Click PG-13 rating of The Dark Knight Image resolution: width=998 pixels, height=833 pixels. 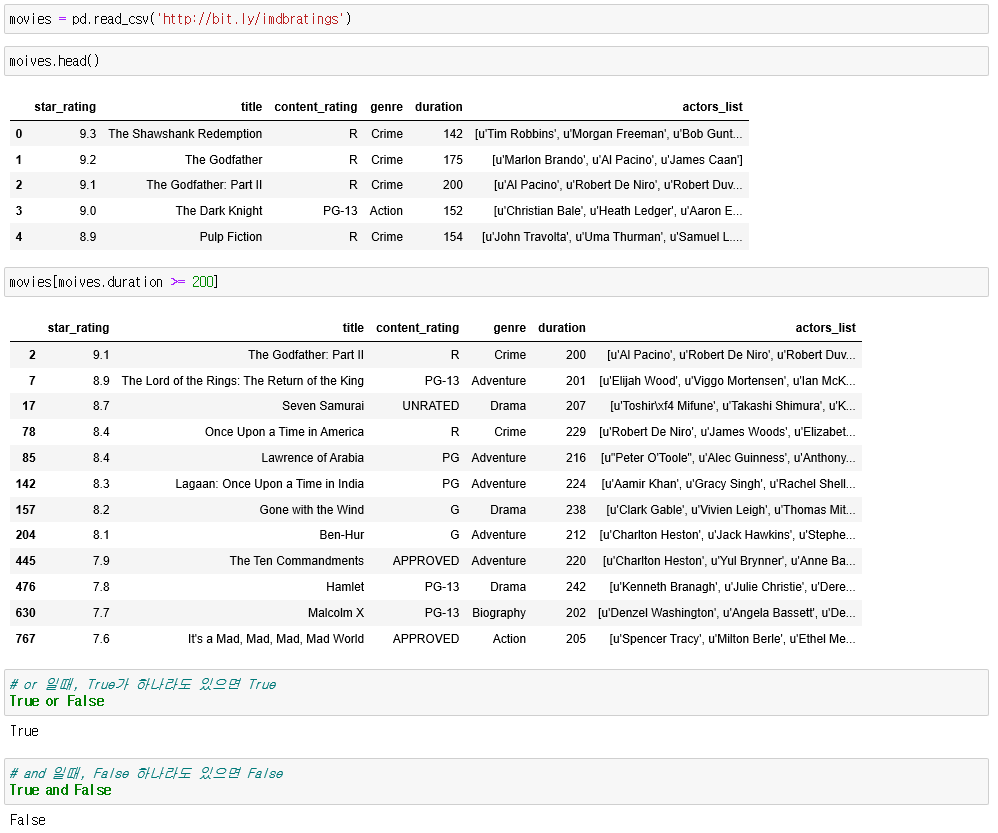(340, 211)
